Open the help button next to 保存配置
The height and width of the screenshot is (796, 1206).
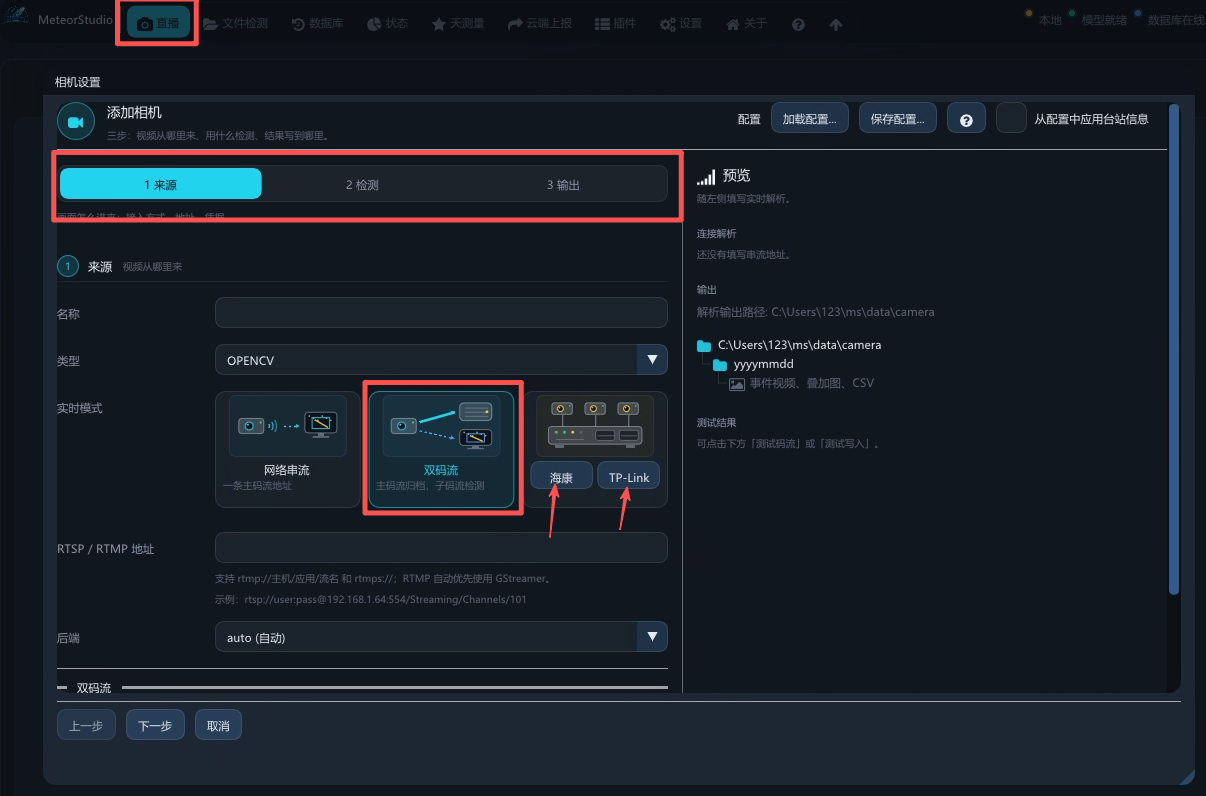coord(966,118)
